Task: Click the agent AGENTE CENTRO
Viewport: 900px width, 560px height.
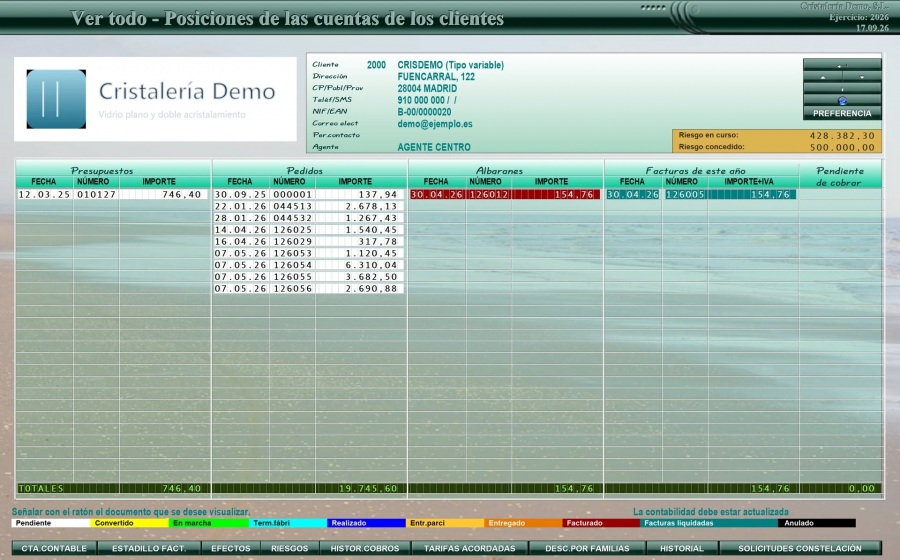Action: click(x=434, y=147)
